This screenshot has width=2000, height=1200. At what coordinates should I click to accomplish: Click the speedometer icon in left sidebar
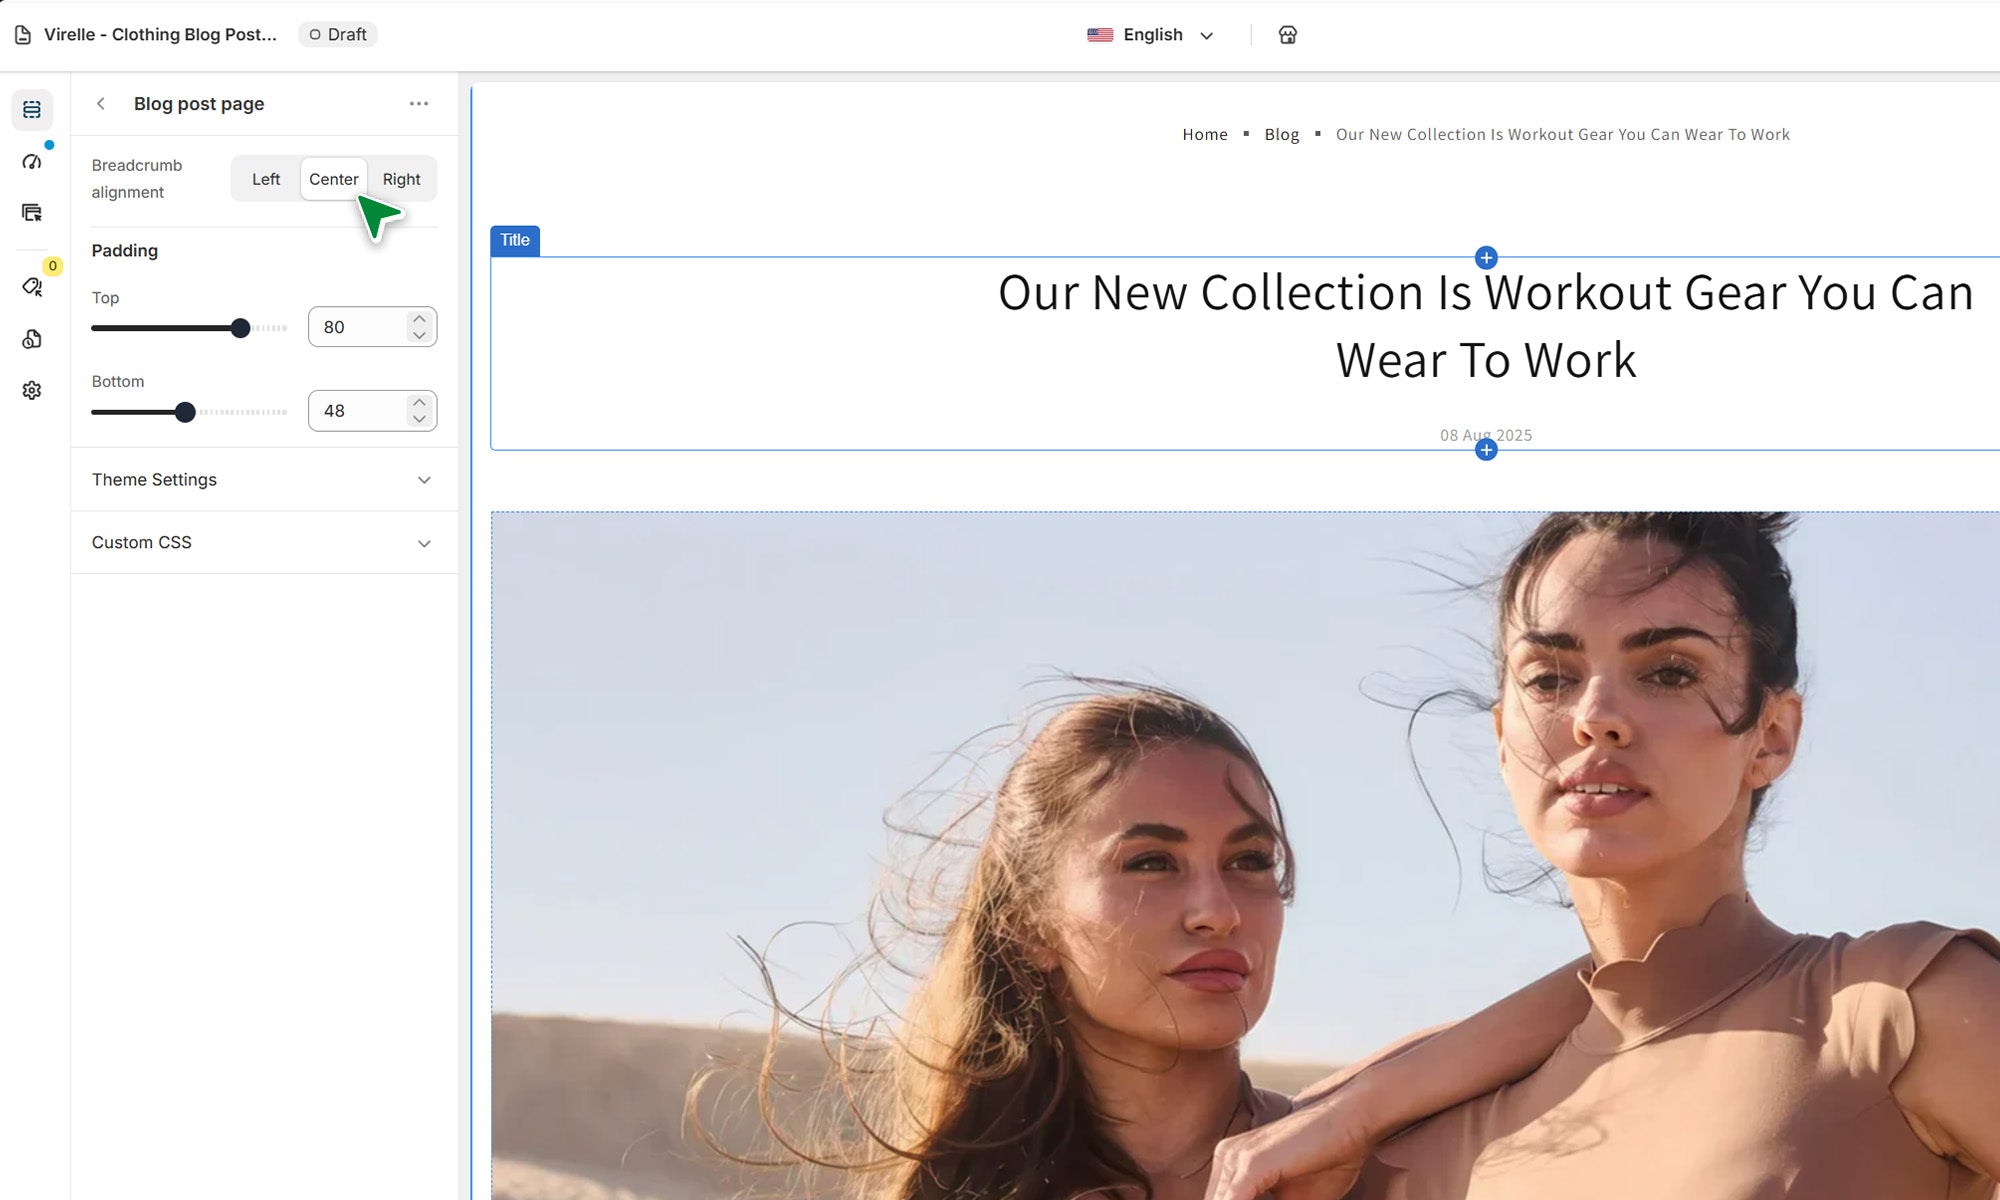point(32,162)
